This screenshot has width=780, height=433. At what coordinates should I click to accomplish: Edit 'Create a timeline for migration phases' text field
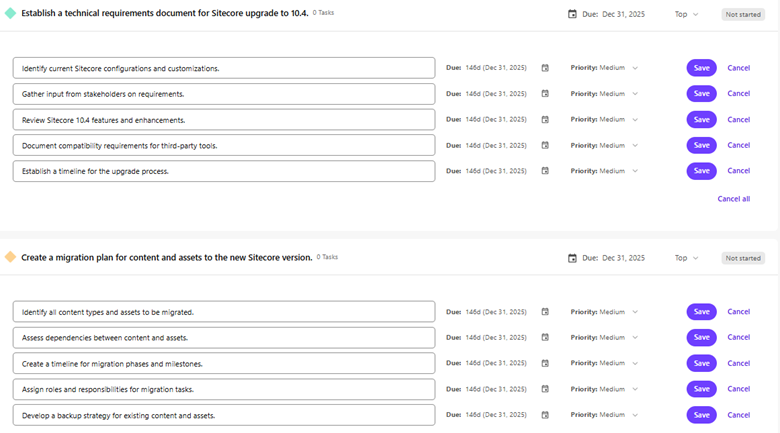coord(224,363)
